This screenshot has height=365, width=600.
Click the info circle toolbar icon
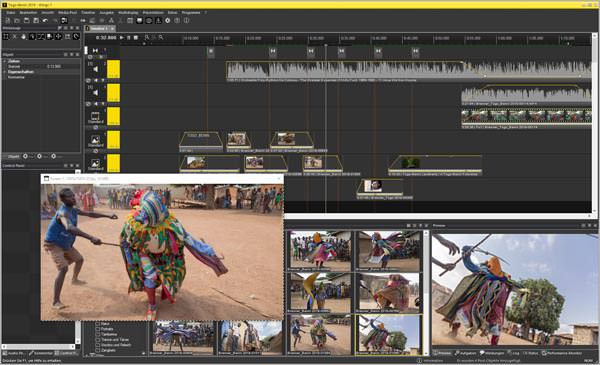coord(186,21)
